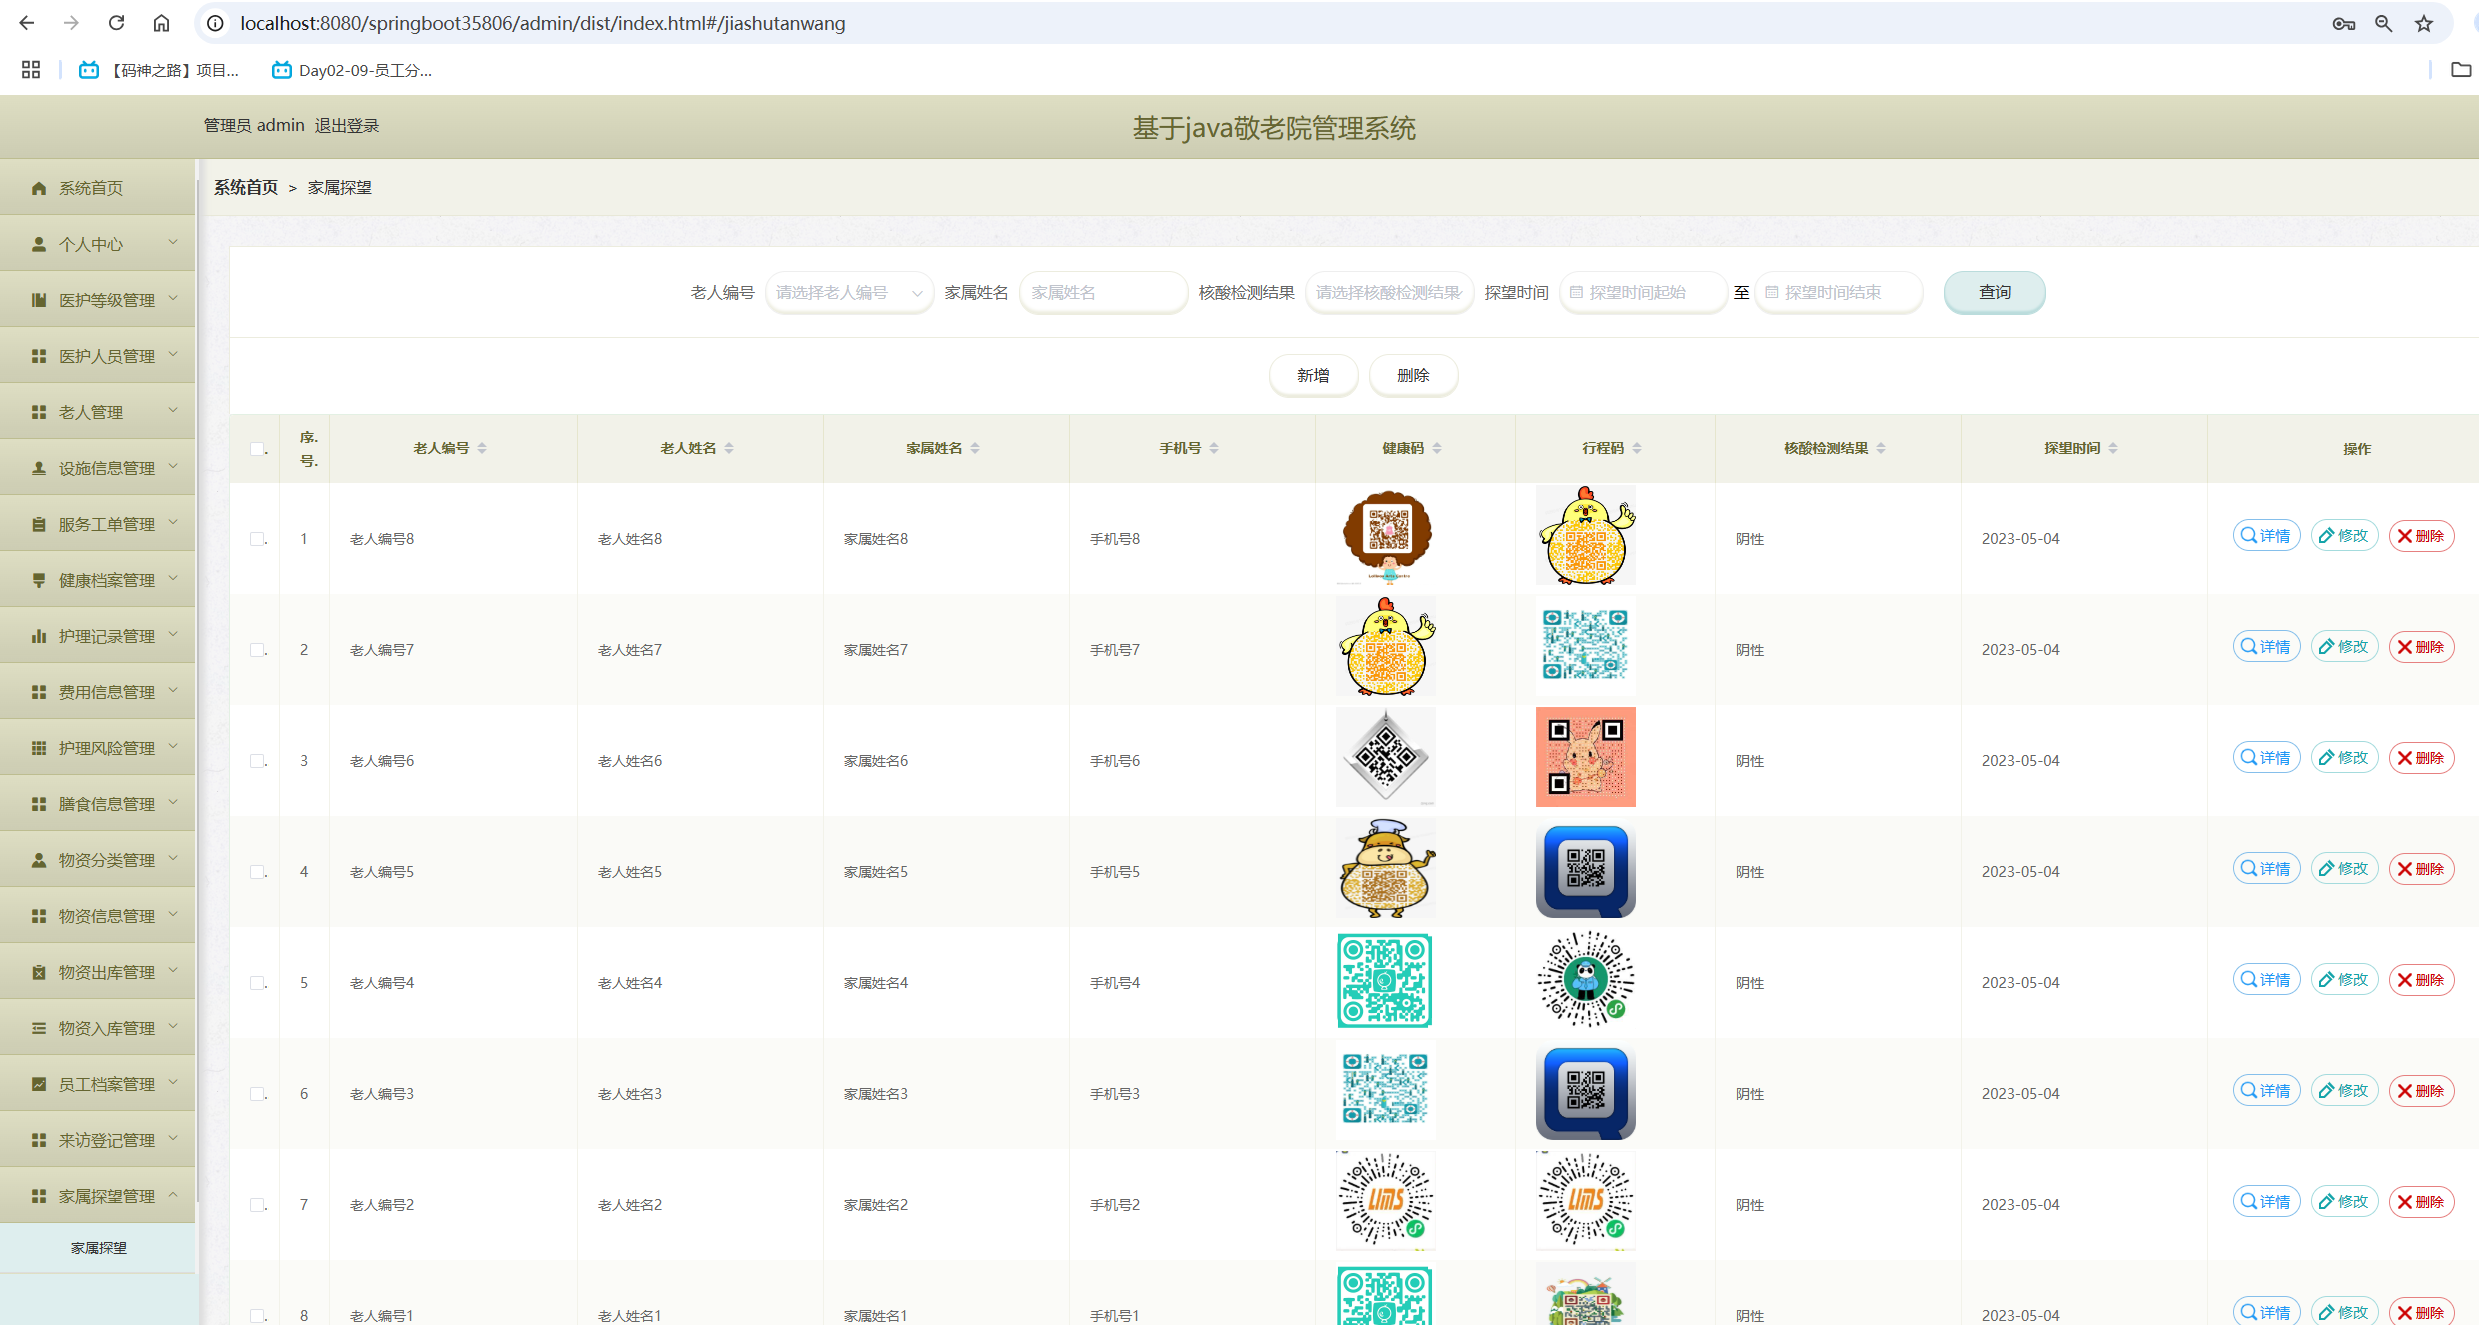Sort by the 老人姓名 column sort icon
2479x1325 pixels.
point(729,449)
